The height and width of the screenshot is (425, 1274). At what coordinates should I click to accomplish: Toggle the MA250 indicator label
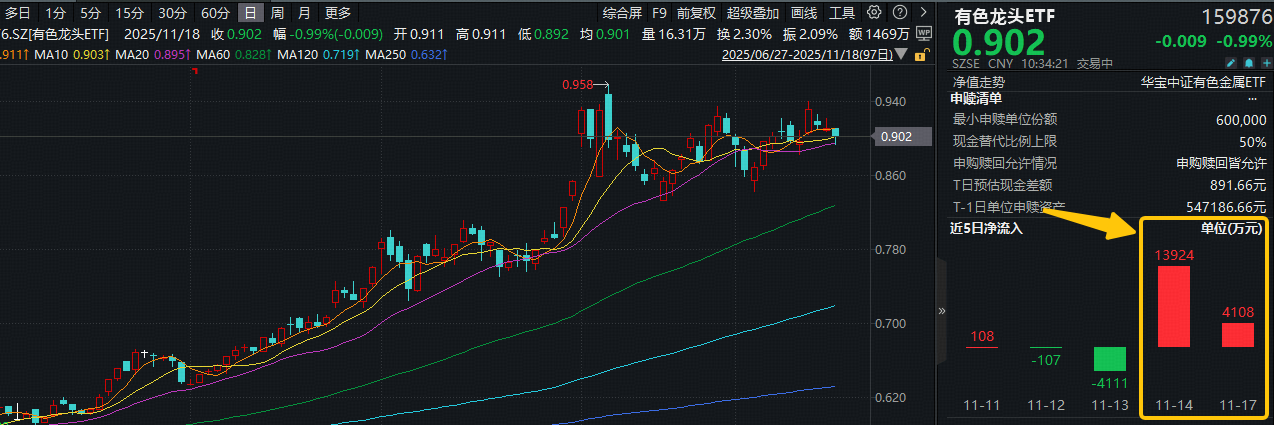(393, 53)
